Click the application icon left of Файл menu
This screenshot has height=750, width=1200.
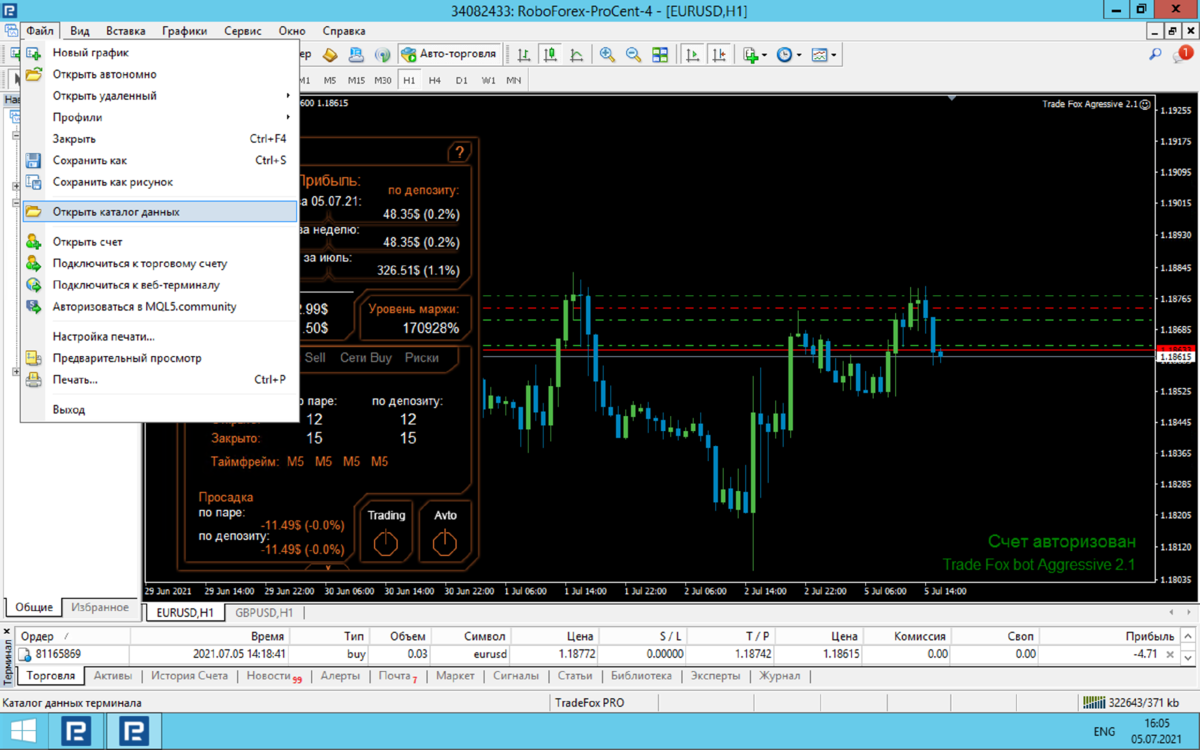(9, 31)
